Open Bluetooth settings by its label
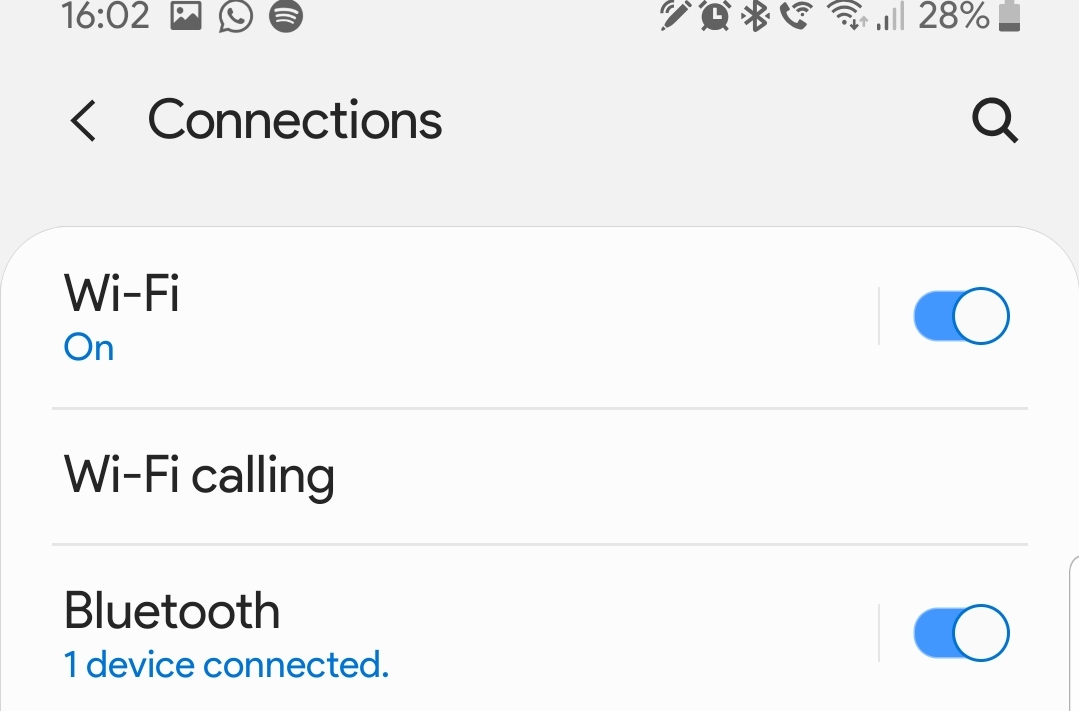1079x711 pixels. click(172, 610)
